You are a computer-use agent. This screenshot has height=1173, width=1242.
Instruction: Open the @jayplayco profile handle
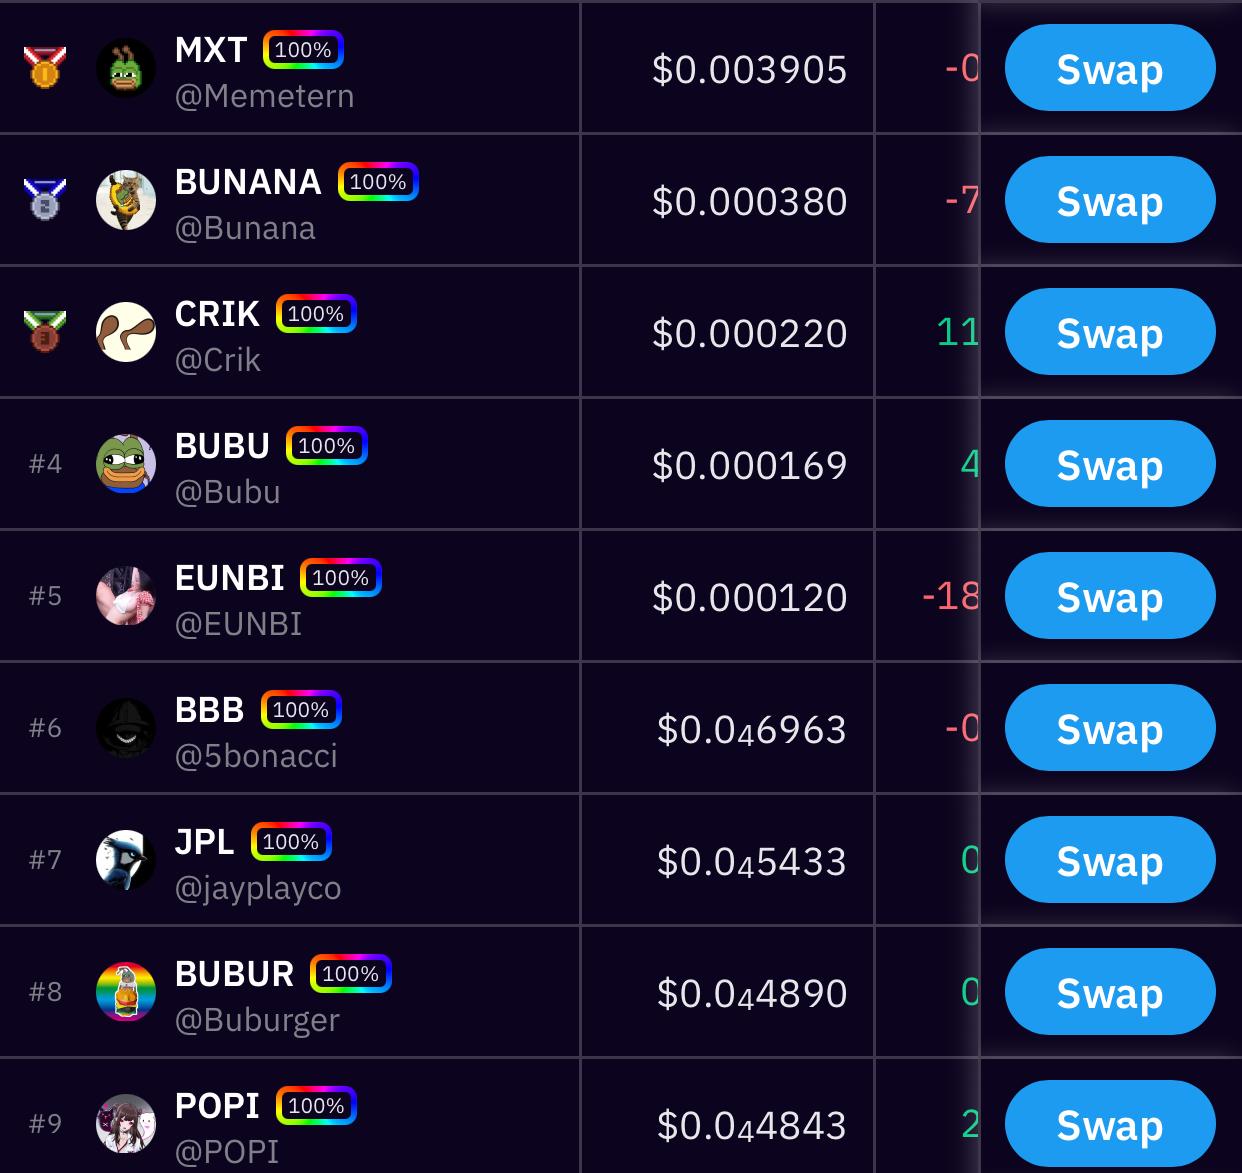click(258, 888)
